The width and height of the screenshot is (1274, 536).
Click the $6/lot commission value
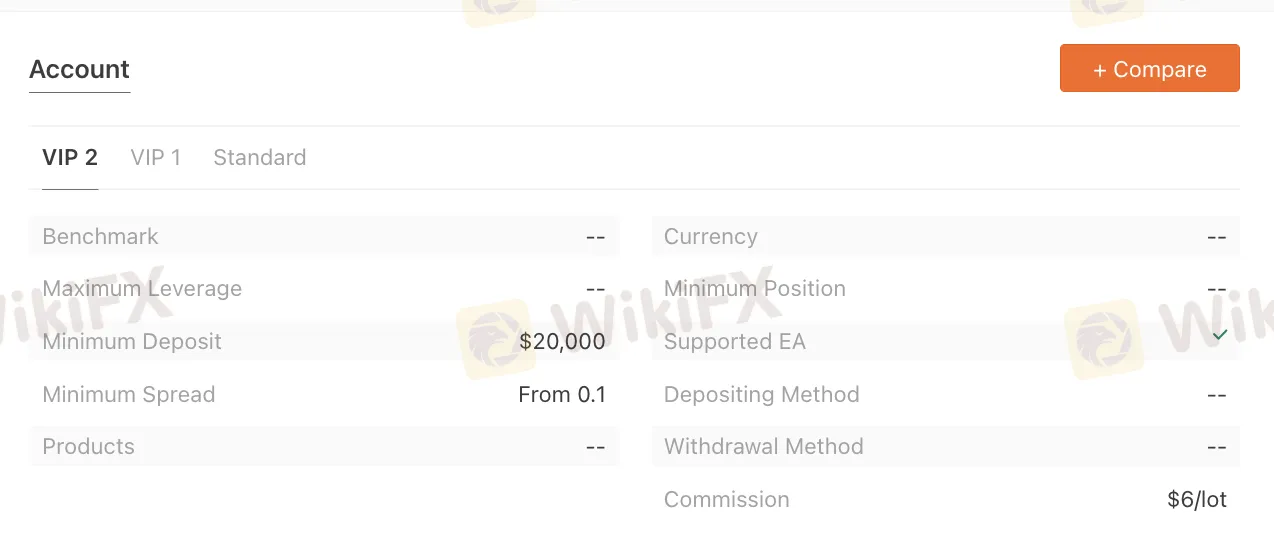click(1196, 500)
